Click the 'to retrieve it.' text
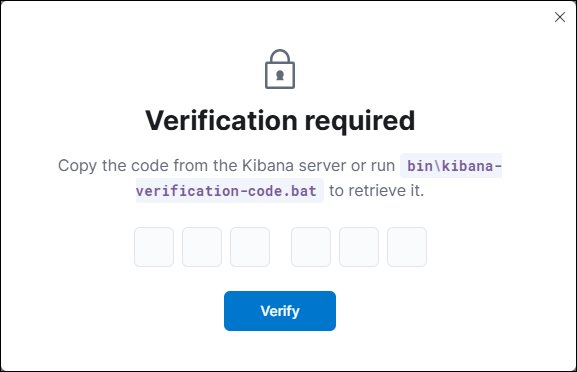Image resolution: width=577 pixels, height=372 pixels. pyautogui.click(x=376, y=191)
